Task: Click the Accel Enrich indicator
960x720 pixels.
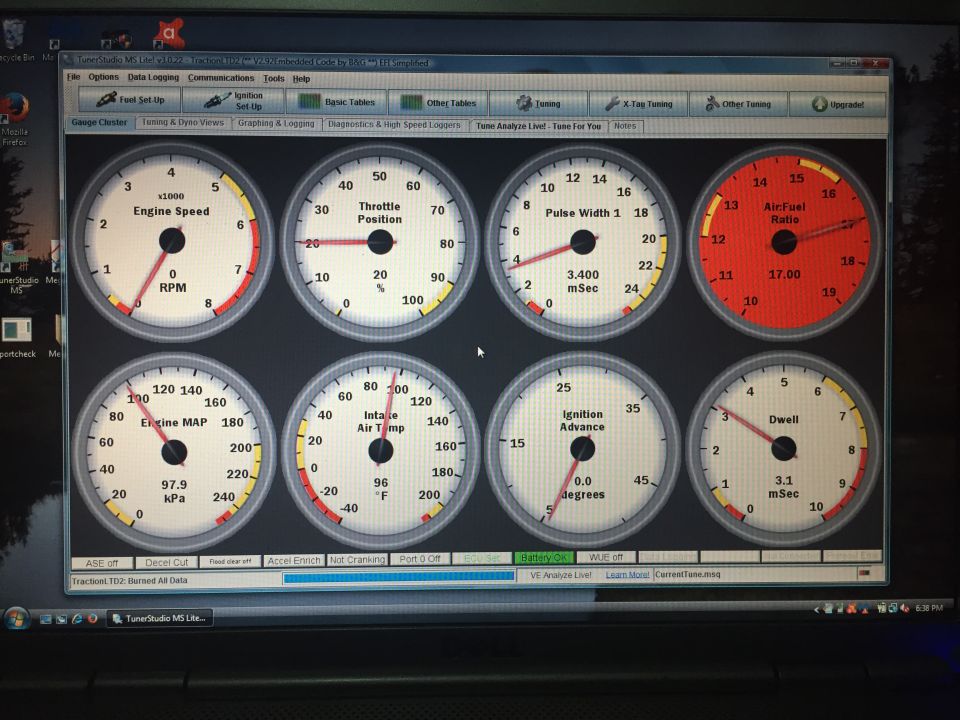Action: click(x=294, y=560)
